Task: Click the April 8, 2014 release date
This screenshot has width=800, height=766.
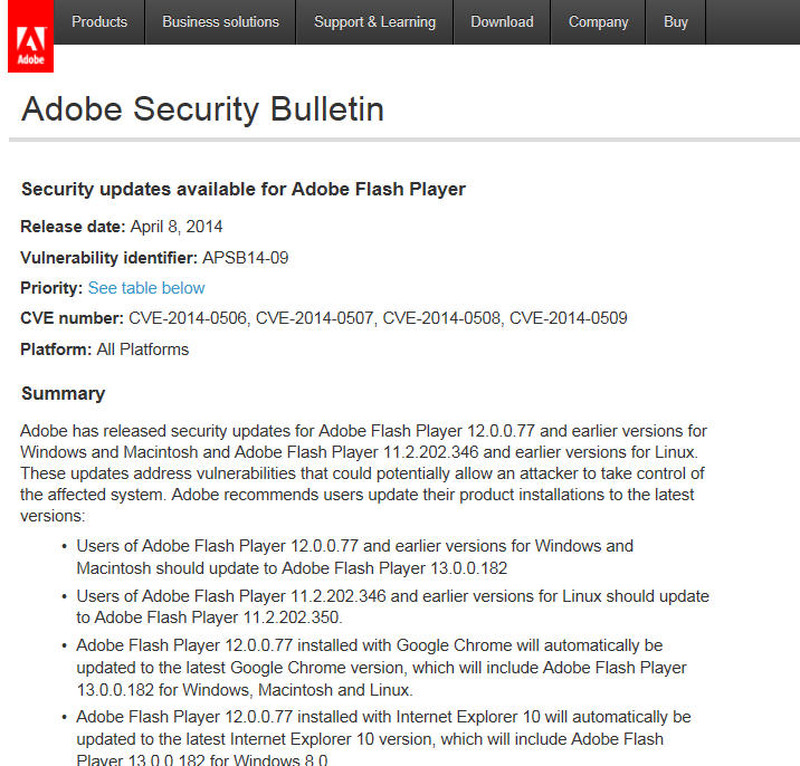Action: pos(176,226)
